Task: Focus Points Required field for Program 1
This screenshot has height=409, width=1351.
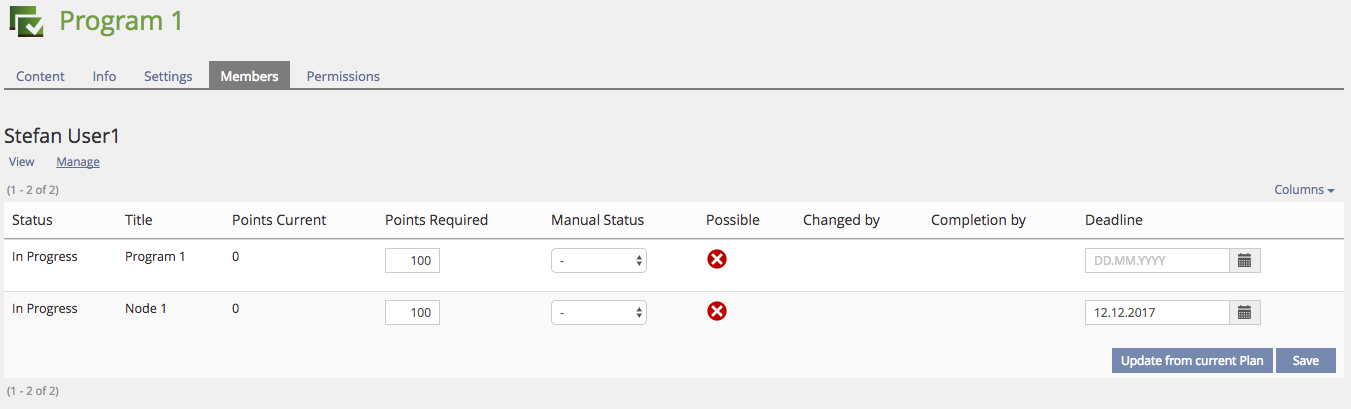Action: click(412, 260)
